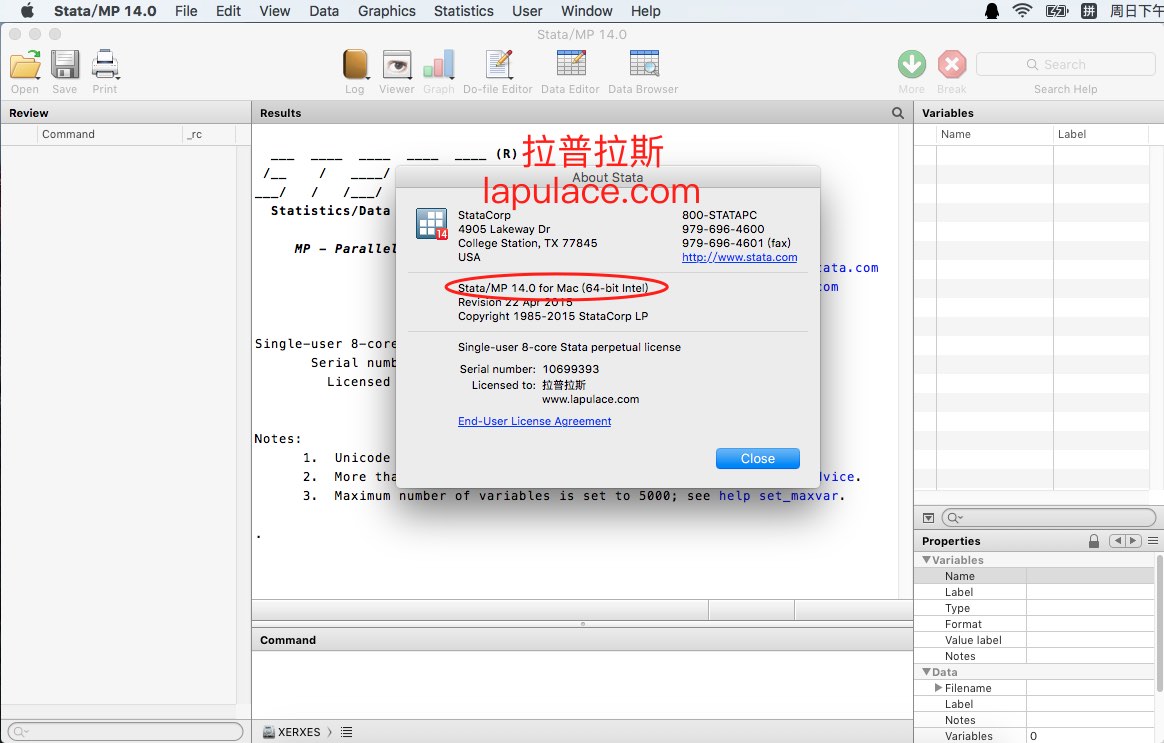Show next variable in Properties
Screen dimensions: 1164x743
pos(1134,541)
